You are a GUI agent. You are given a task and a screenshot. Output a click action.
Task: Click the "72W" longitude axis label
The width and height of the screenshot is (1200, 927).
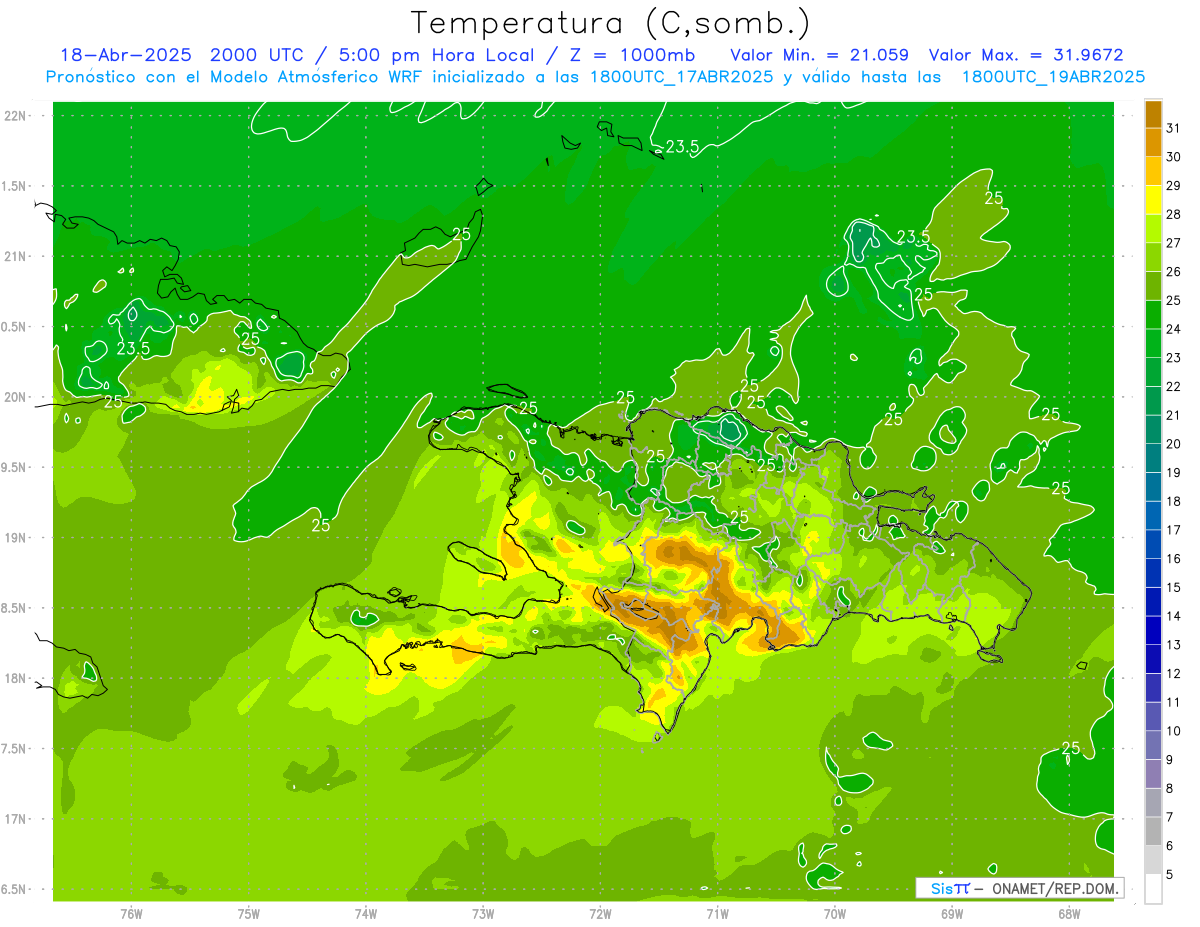pyautogui.click(x=600, y=913)
